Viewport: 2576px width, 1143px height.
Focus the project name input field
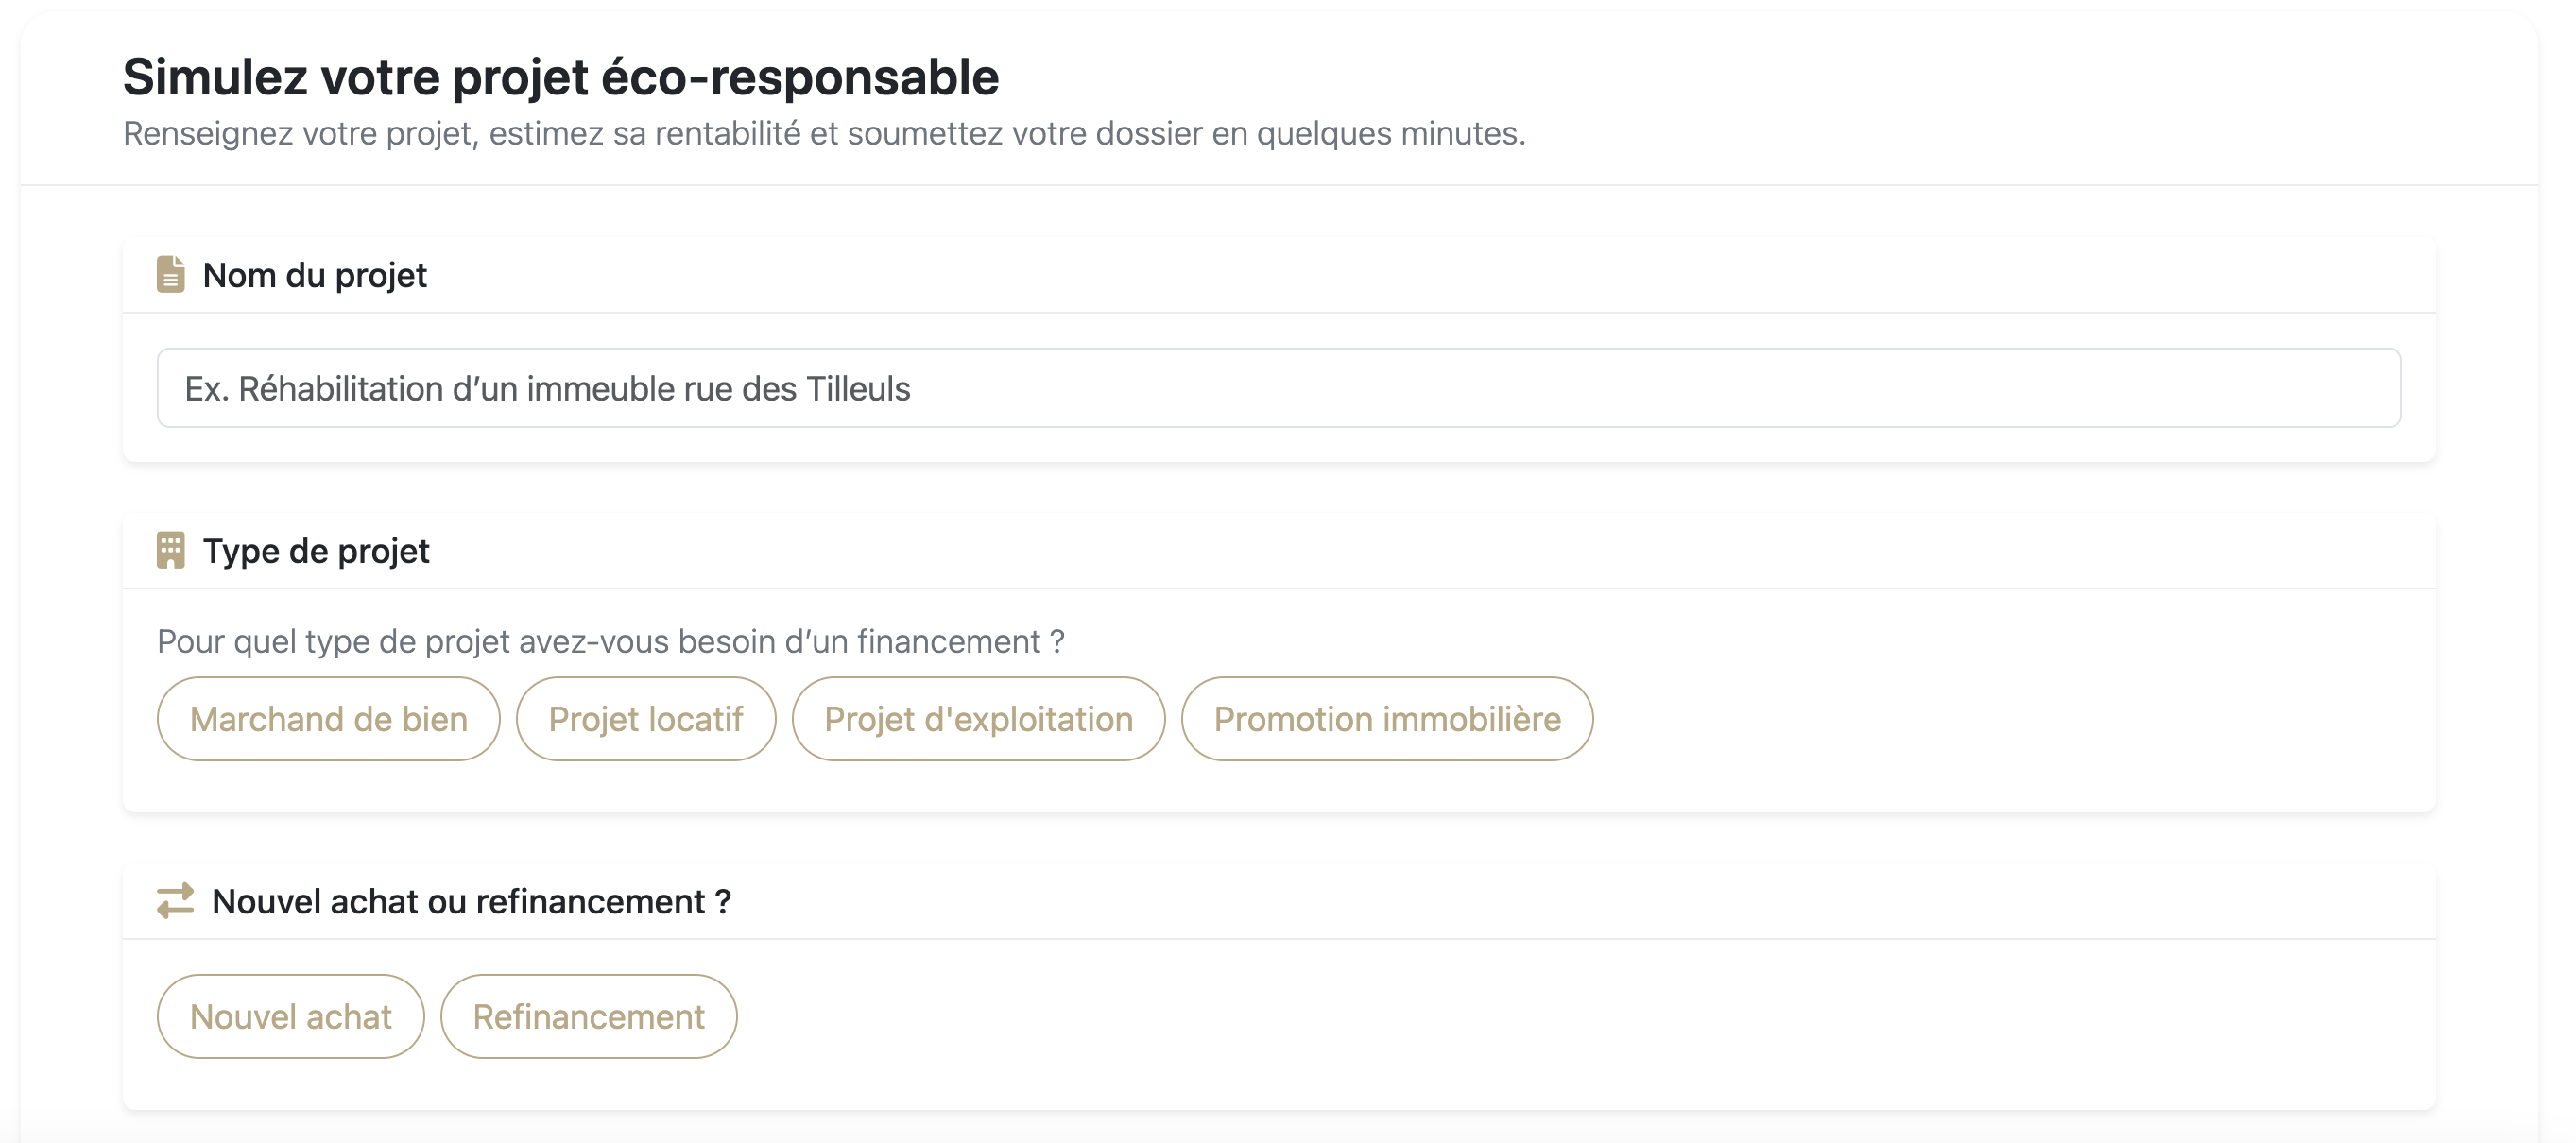pos(1278,388)
